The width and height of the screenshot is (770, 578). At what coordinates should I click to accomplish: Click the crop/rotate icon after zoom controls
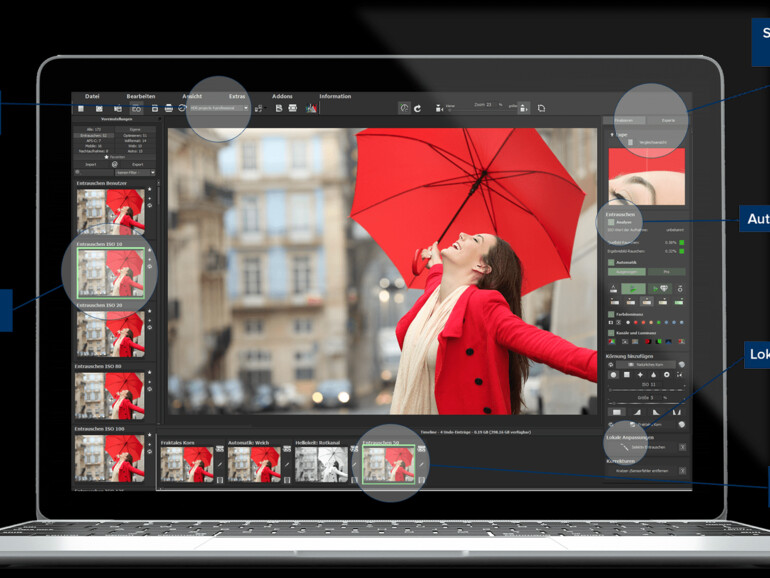(541, 108)
